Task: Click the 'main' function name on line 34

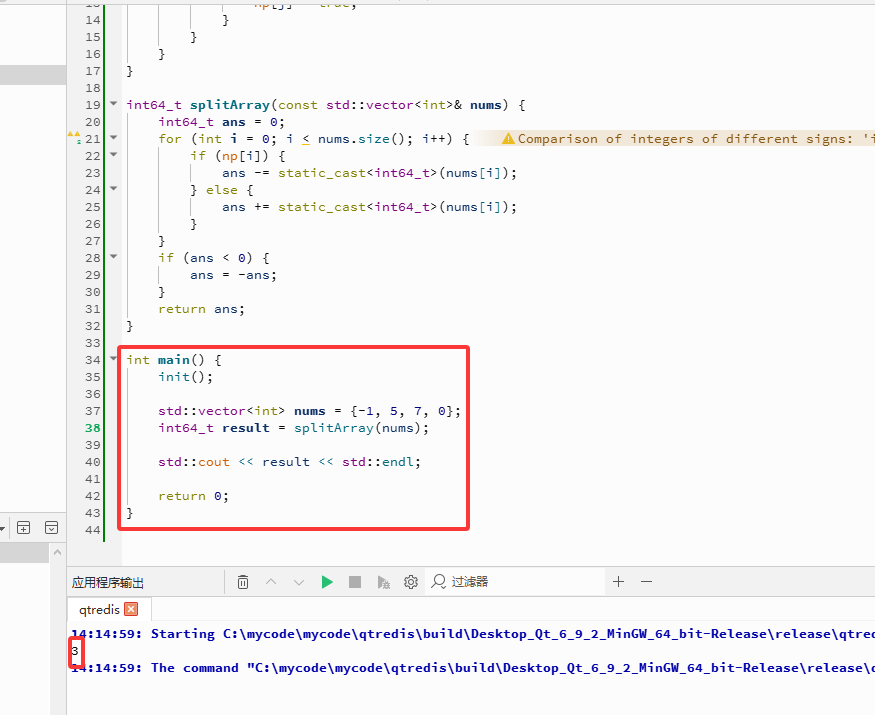Action: point(174,360)
